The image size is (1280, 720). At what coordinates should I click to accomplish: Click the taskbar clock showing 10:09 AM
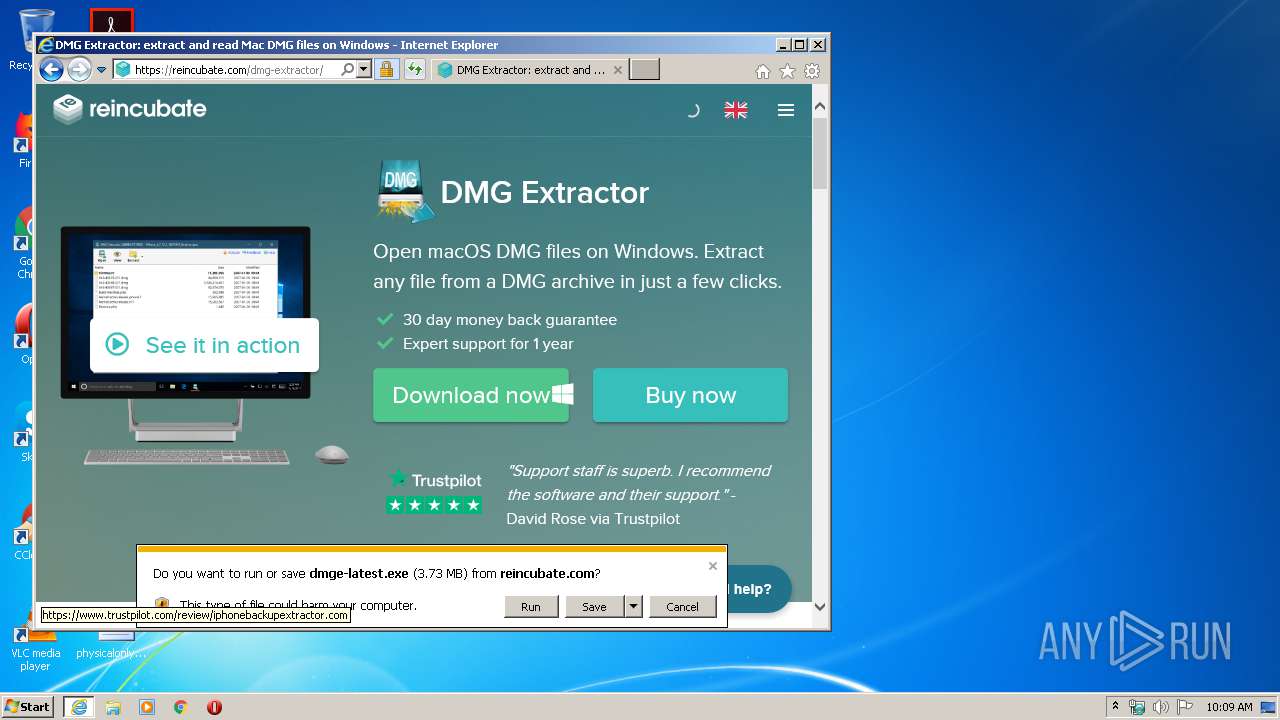click(1229, 707)
